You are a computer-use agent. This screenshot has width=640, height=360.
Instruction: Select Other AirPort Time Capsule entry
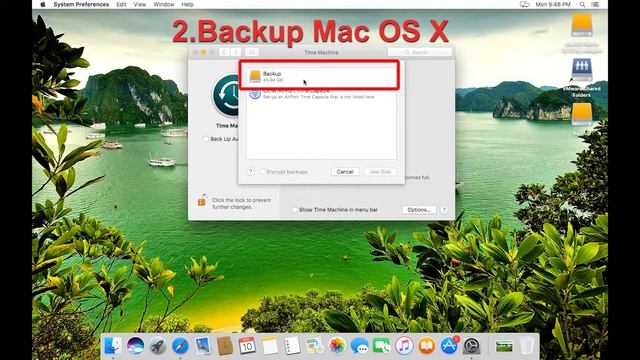click(x=321, y=94)
